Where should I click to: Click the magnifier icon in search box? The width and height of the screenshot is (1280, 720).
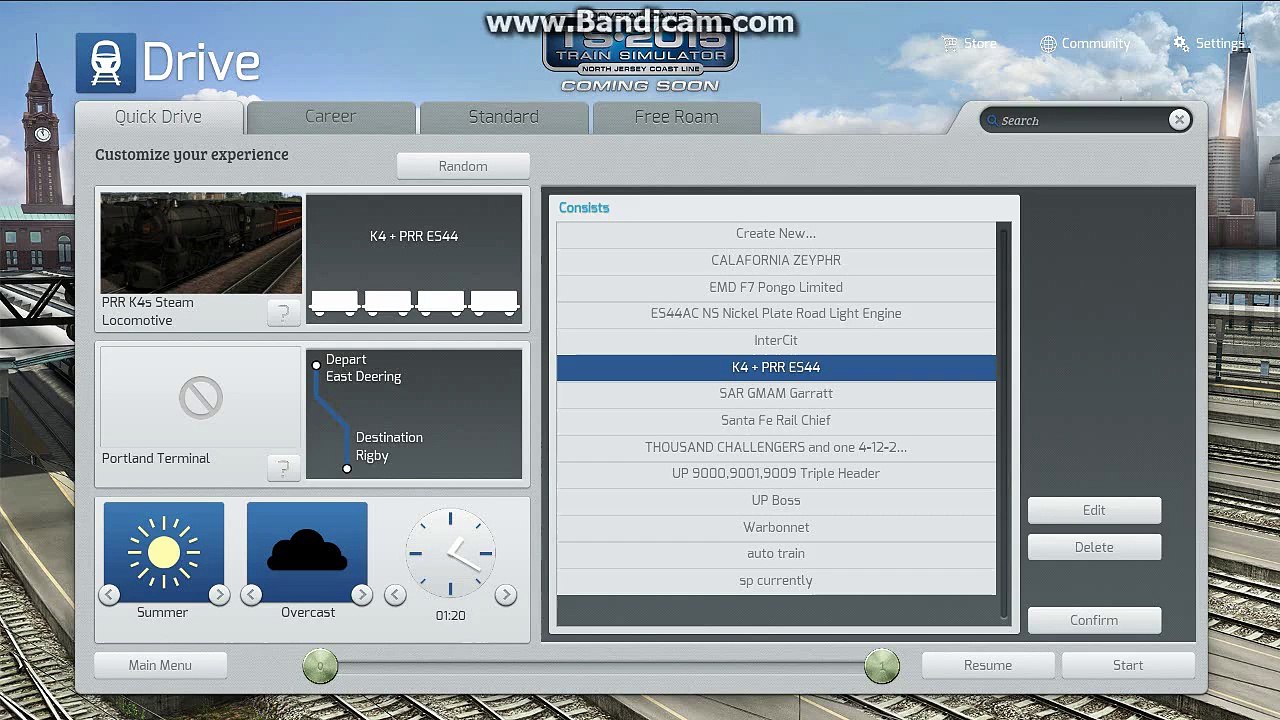coord(992,121)
